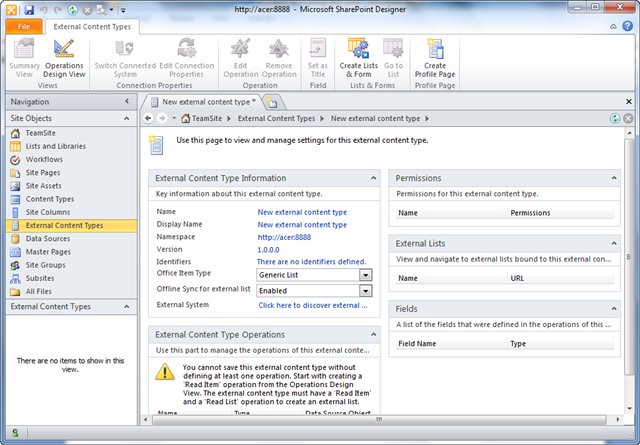640x445 pixels.
Task: Collapse External Content Types navigation section
Action: [x=127, y=307]
